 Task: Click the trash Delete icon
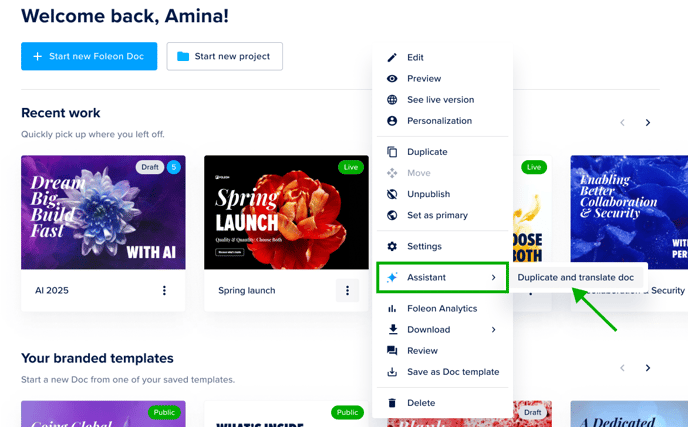pyautogui.click(x=392, y=403)
